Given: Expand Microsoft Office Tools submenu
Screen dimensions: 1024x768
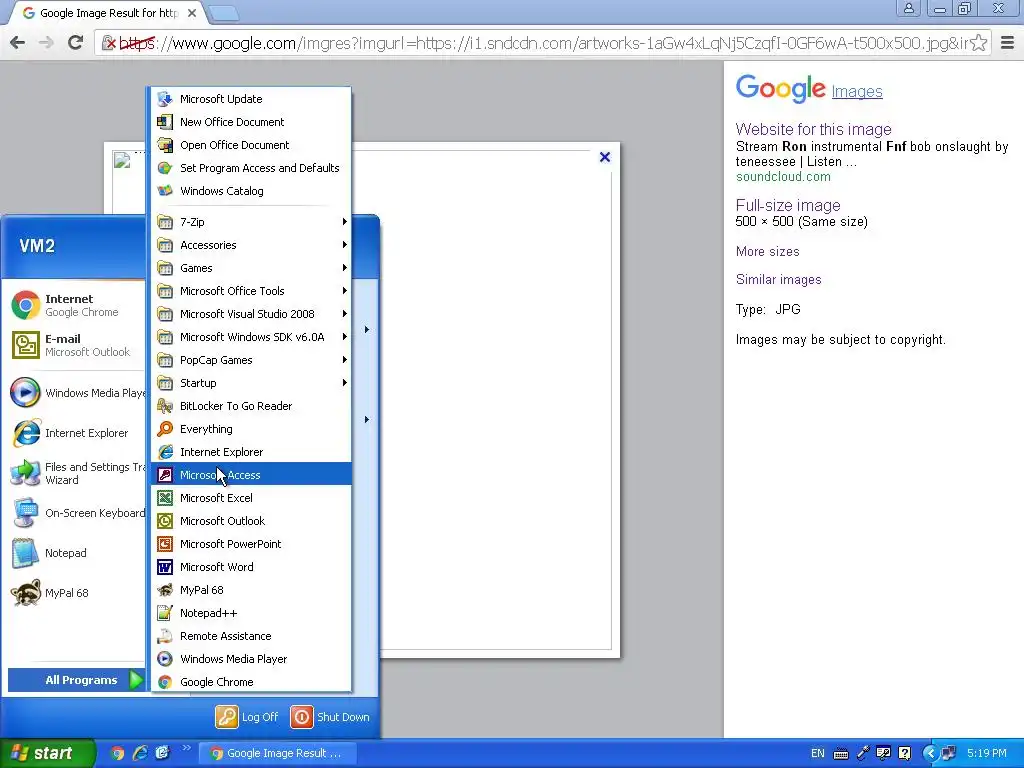Looking at the screenshot, I should [251, 291].
